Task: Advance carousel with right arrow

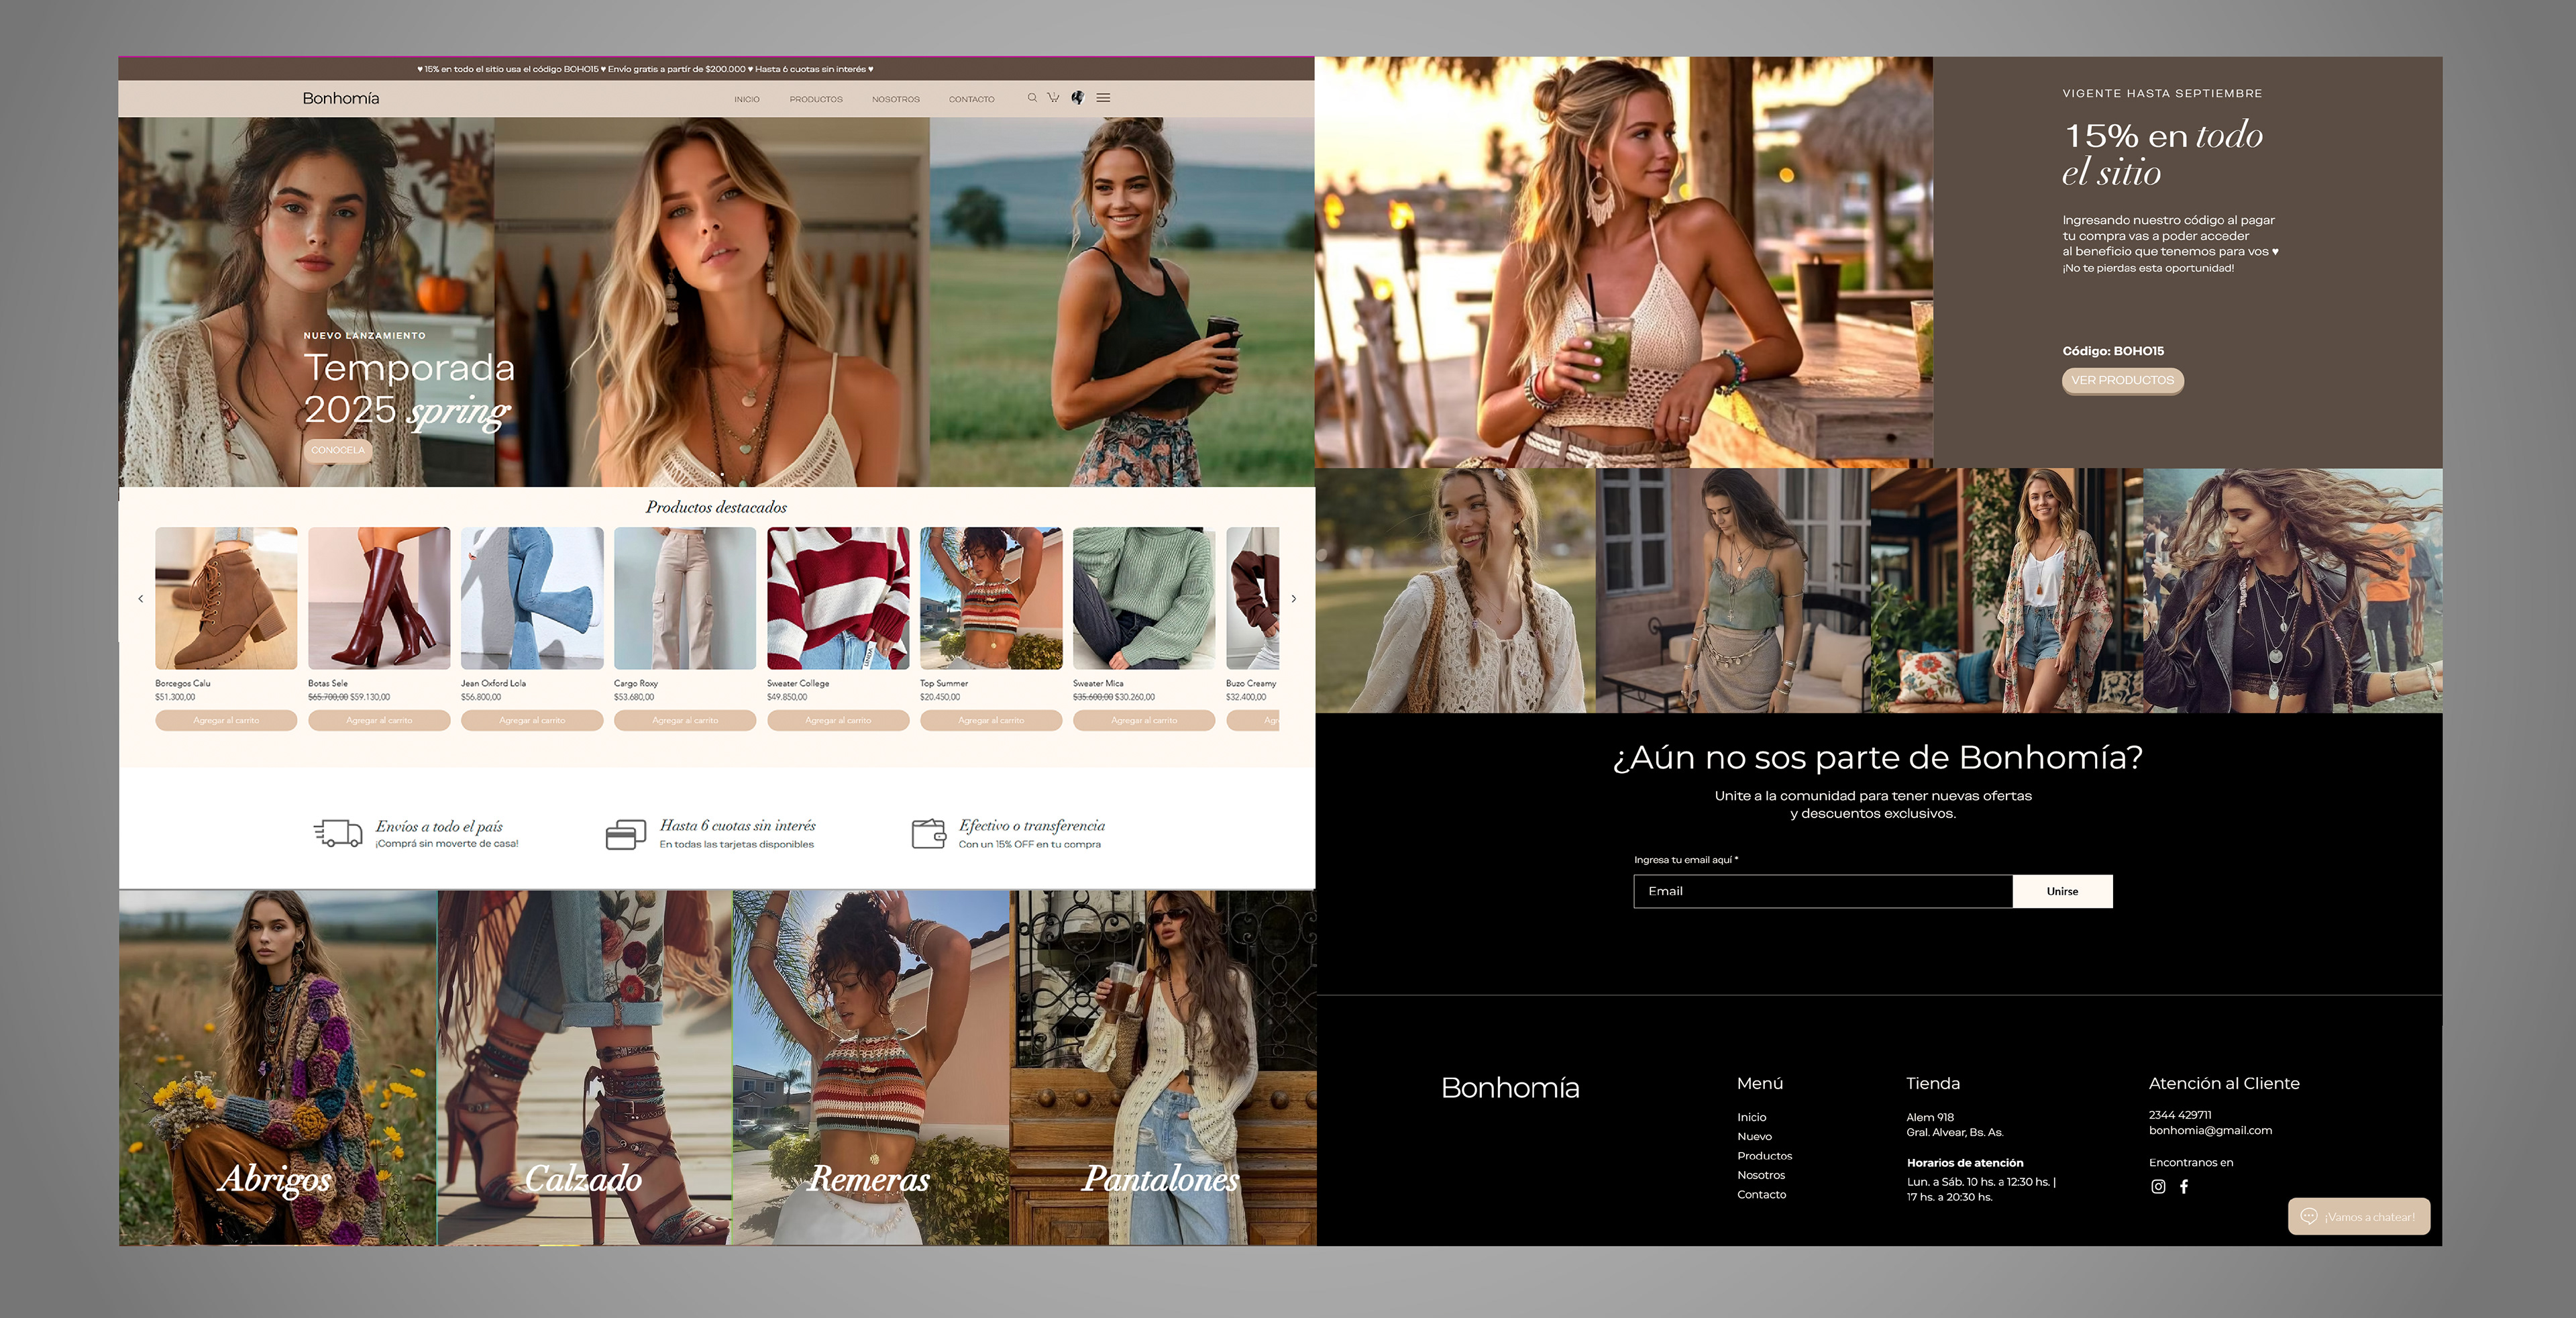Action: (1293, 599)
